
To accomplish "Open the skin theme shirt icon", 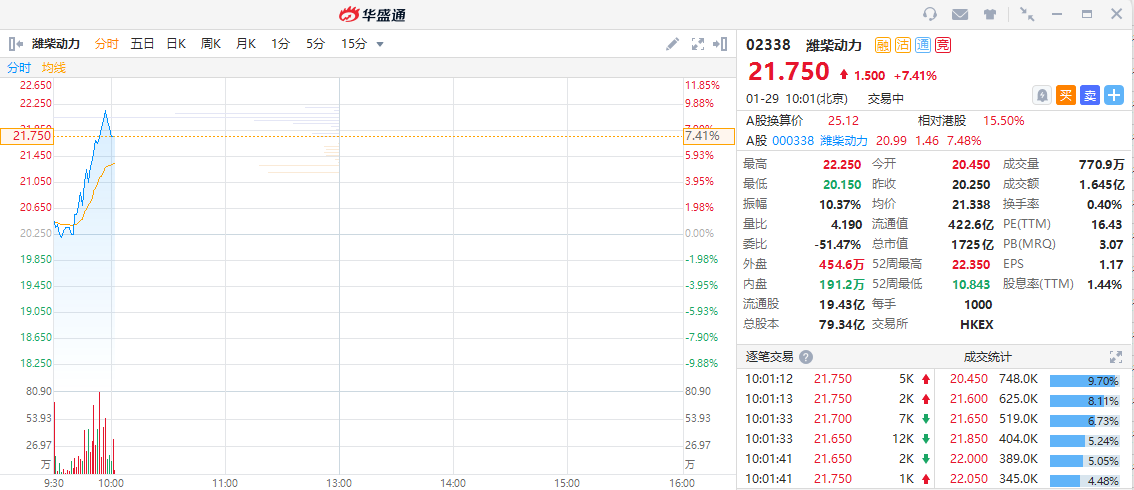I will [x=990, y=14].
